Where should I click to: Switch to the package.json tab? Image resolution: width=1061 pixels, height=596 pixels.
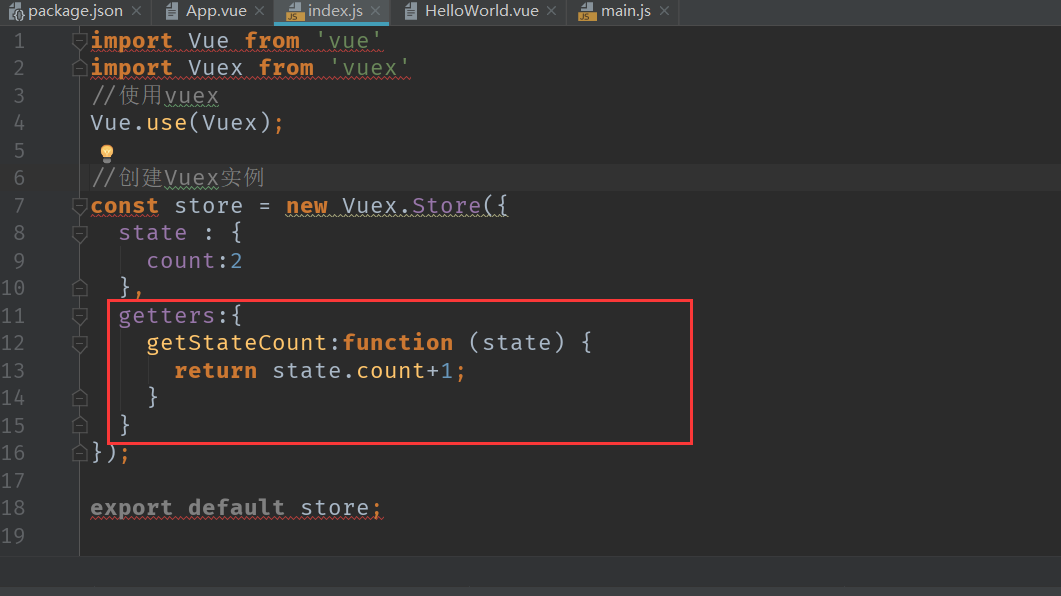coord(74,12)
